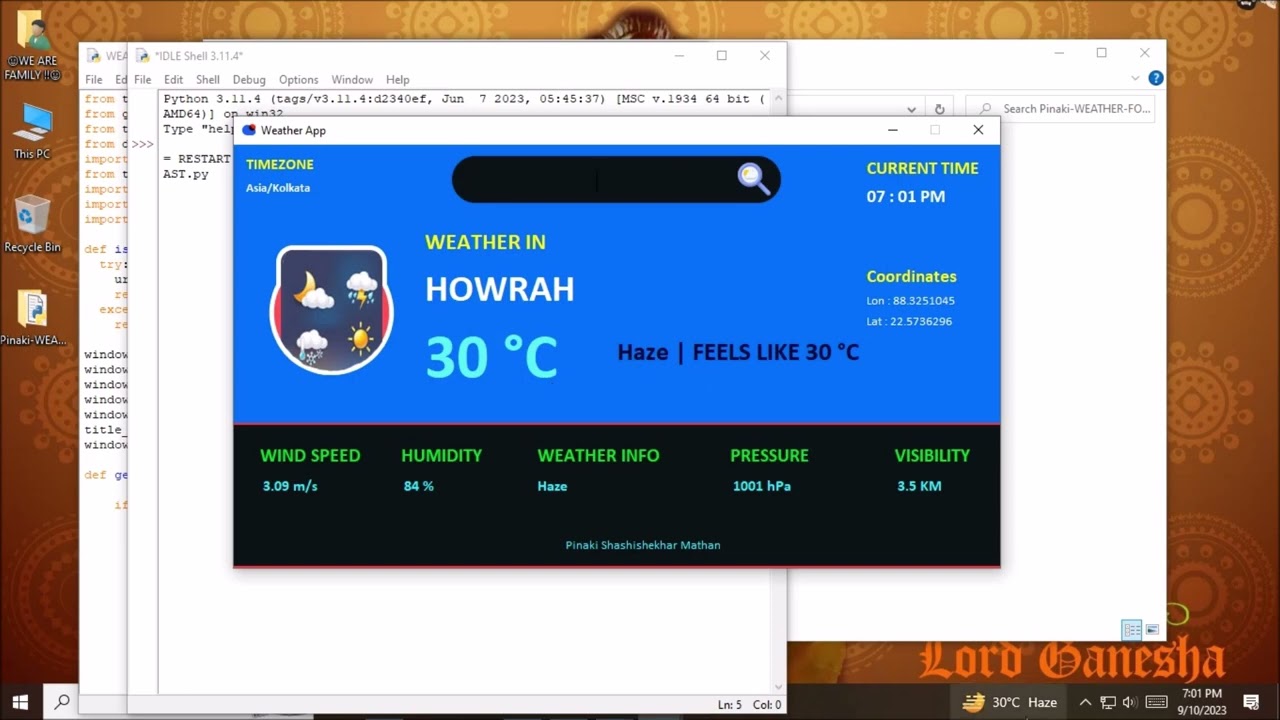1280x720 pixels.
Task: Switch File Explorer to details view
Action: (x=1132, y=630)
